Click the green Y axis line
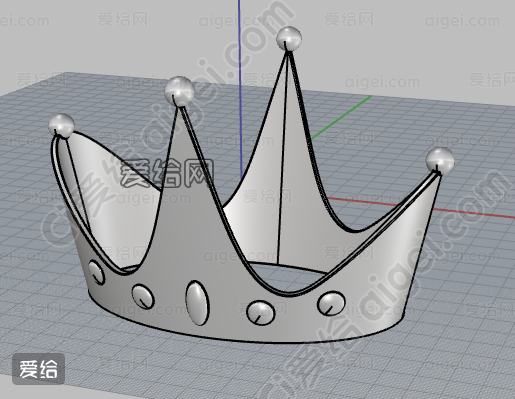This screenshot has height=399, width=515. pyautogui.click(x=341, y=118)
